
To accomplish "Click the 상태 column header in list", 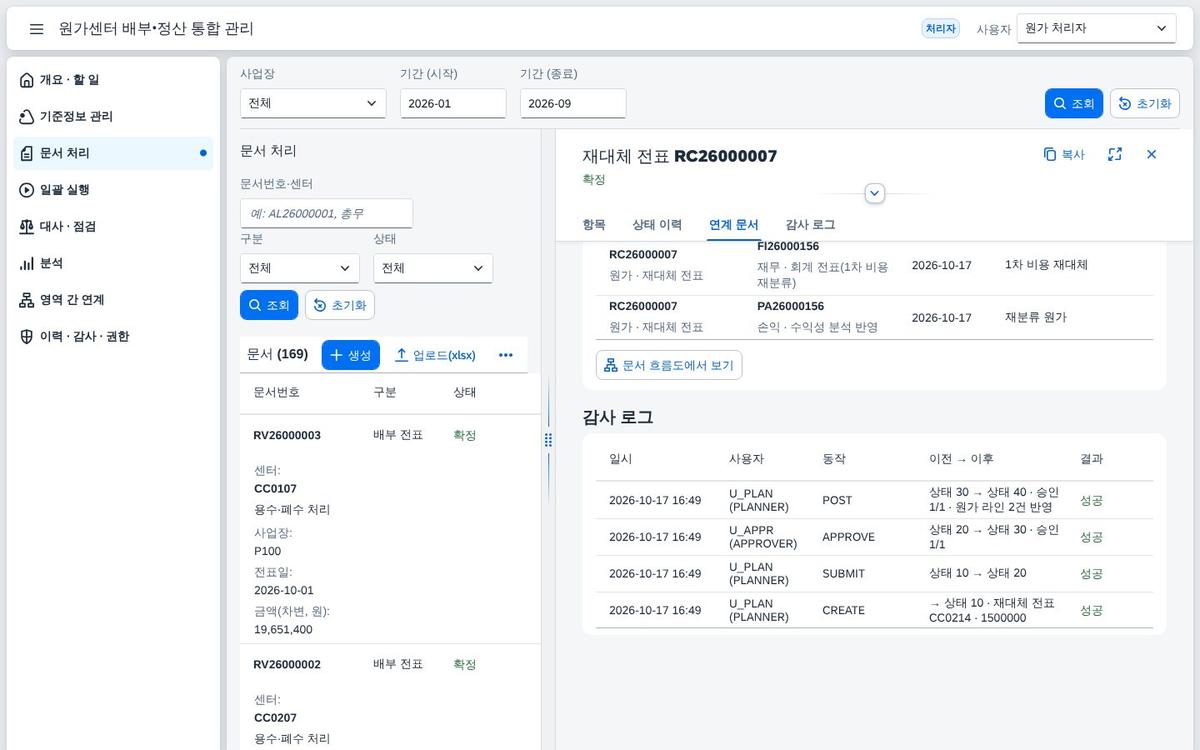I will coord(465,393).
